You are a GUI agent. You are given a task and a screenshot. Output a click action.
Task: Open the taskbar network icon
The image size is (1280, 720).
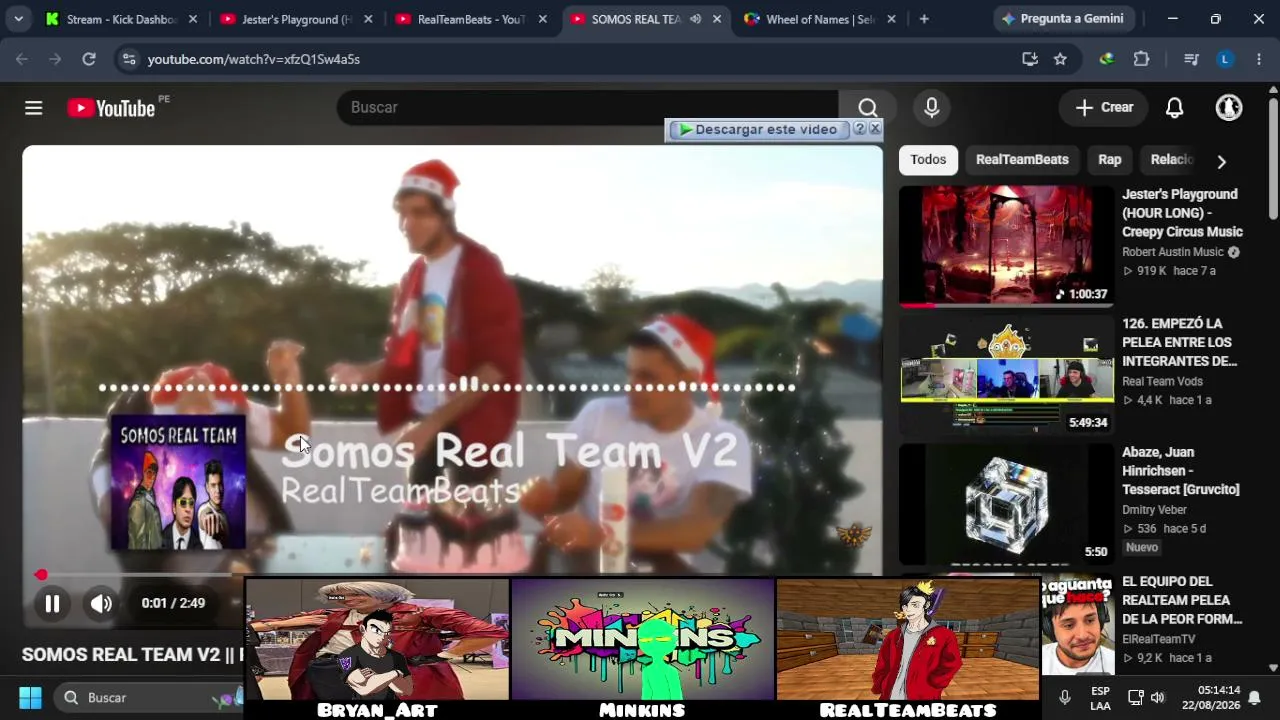point(1136,698)
